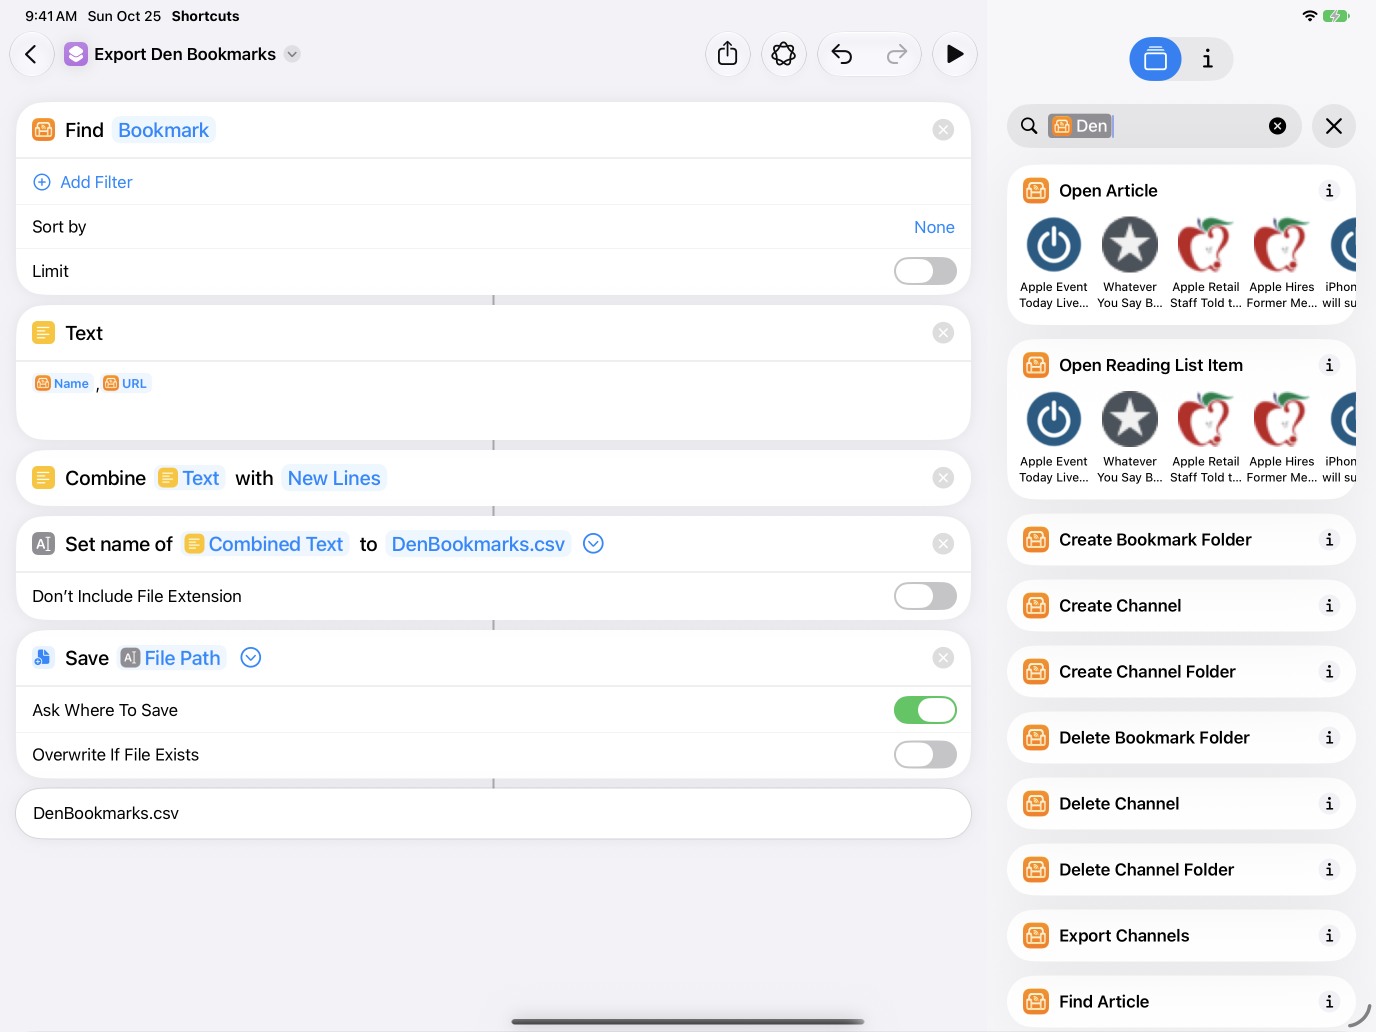Open the share sheet icon
This screenshot has width=1376, height=1032.
coord(728,54)
